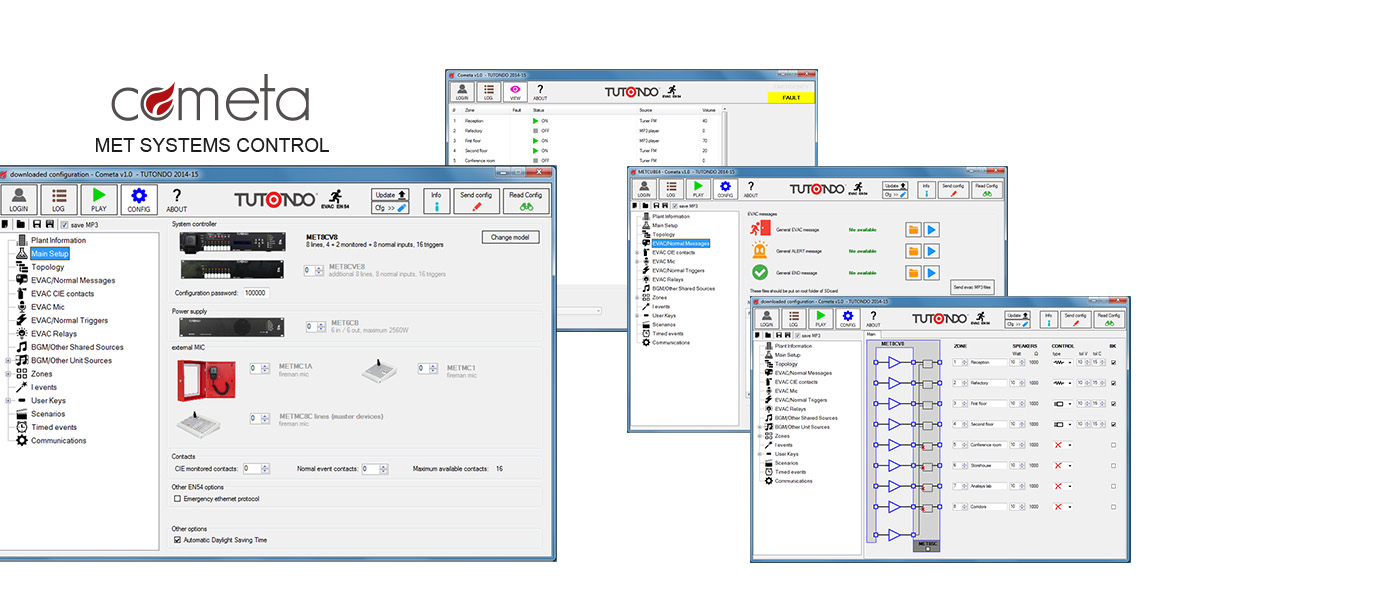1400x600 pixels.
Task: Open Communications in Main Setup window tree
Action: [58, 440]
